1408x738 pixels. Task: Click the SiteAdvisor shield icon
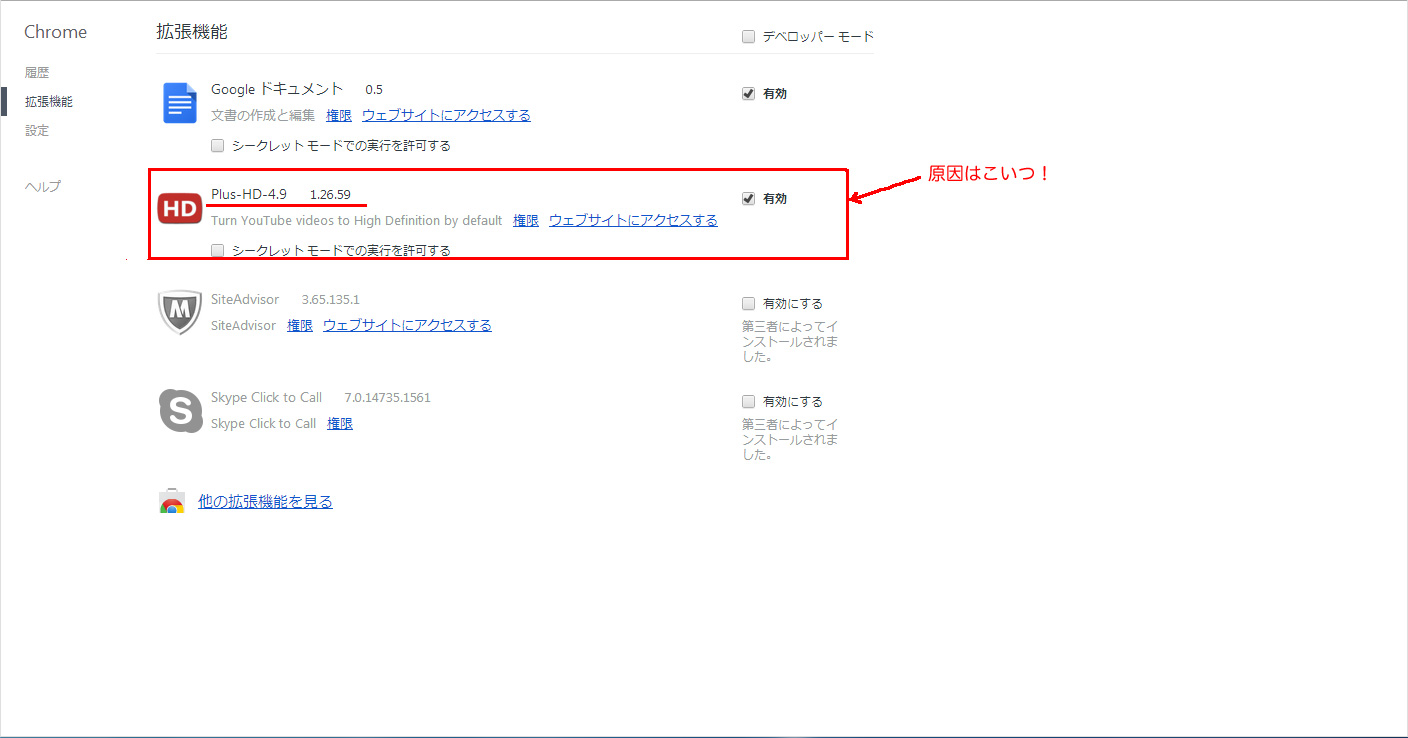point(180,312)
